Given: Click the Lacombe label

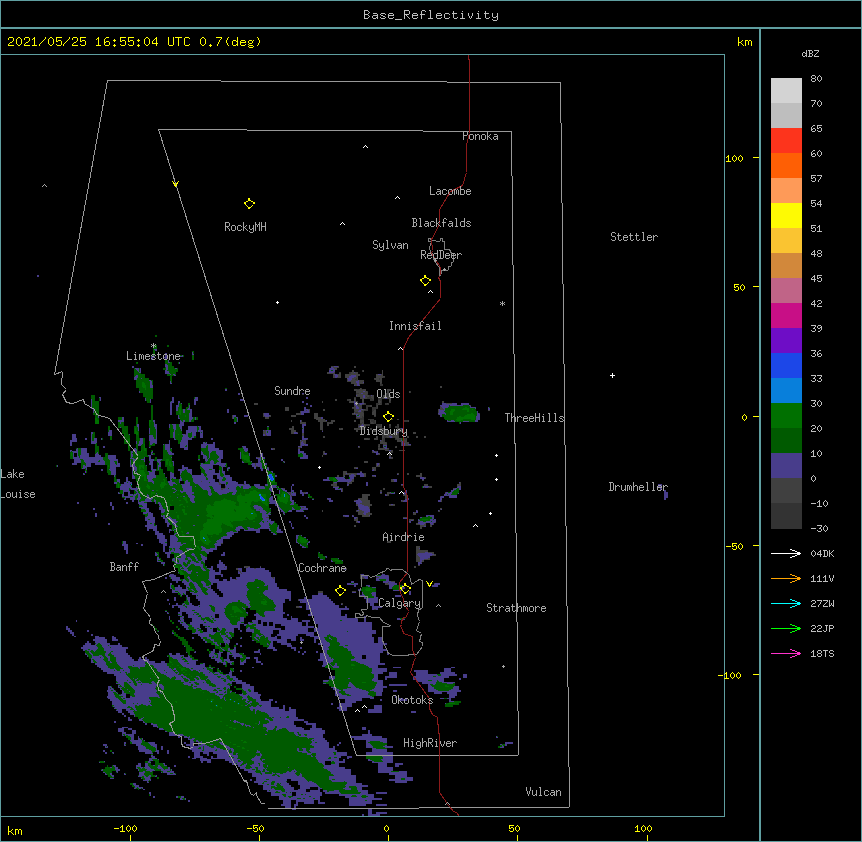Looking at the screenshot, I should pos(450,191).
